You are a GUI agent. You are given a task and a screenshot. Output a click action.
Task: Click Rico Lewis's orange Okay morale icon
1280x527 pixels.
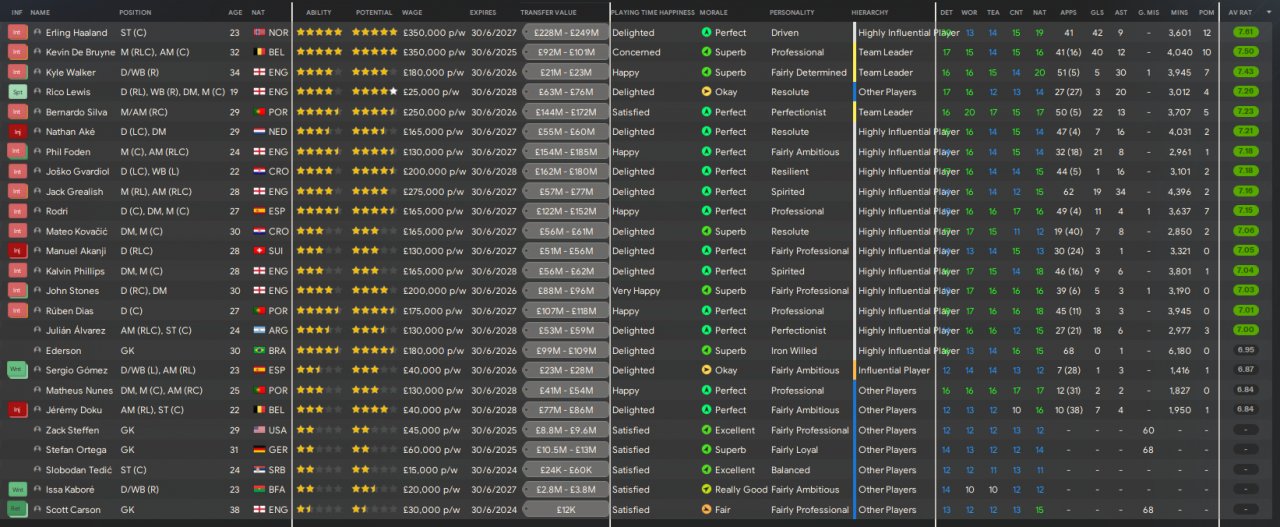[706, 92]
